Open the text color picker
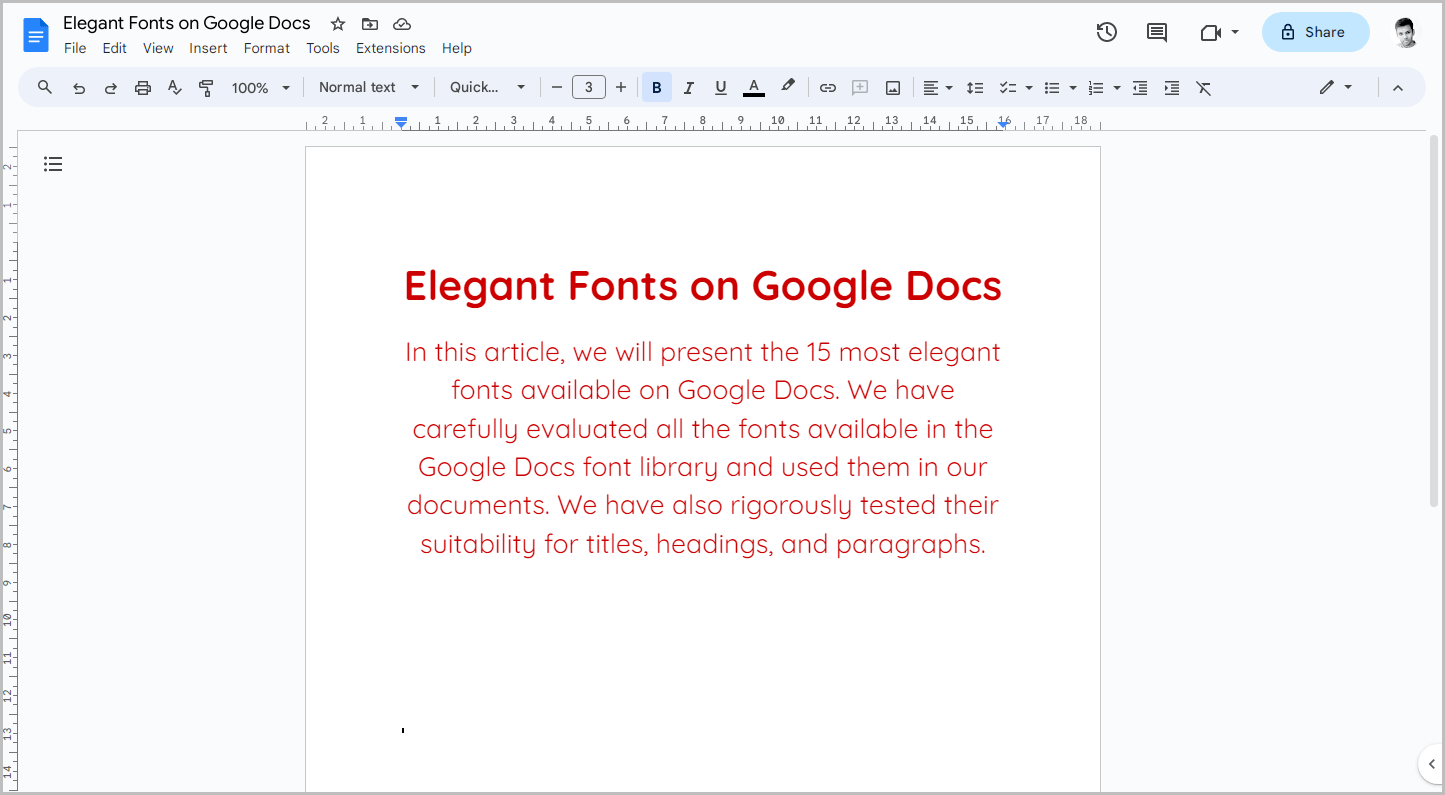Screen dimensions: 1445x795 click(753, 87)
